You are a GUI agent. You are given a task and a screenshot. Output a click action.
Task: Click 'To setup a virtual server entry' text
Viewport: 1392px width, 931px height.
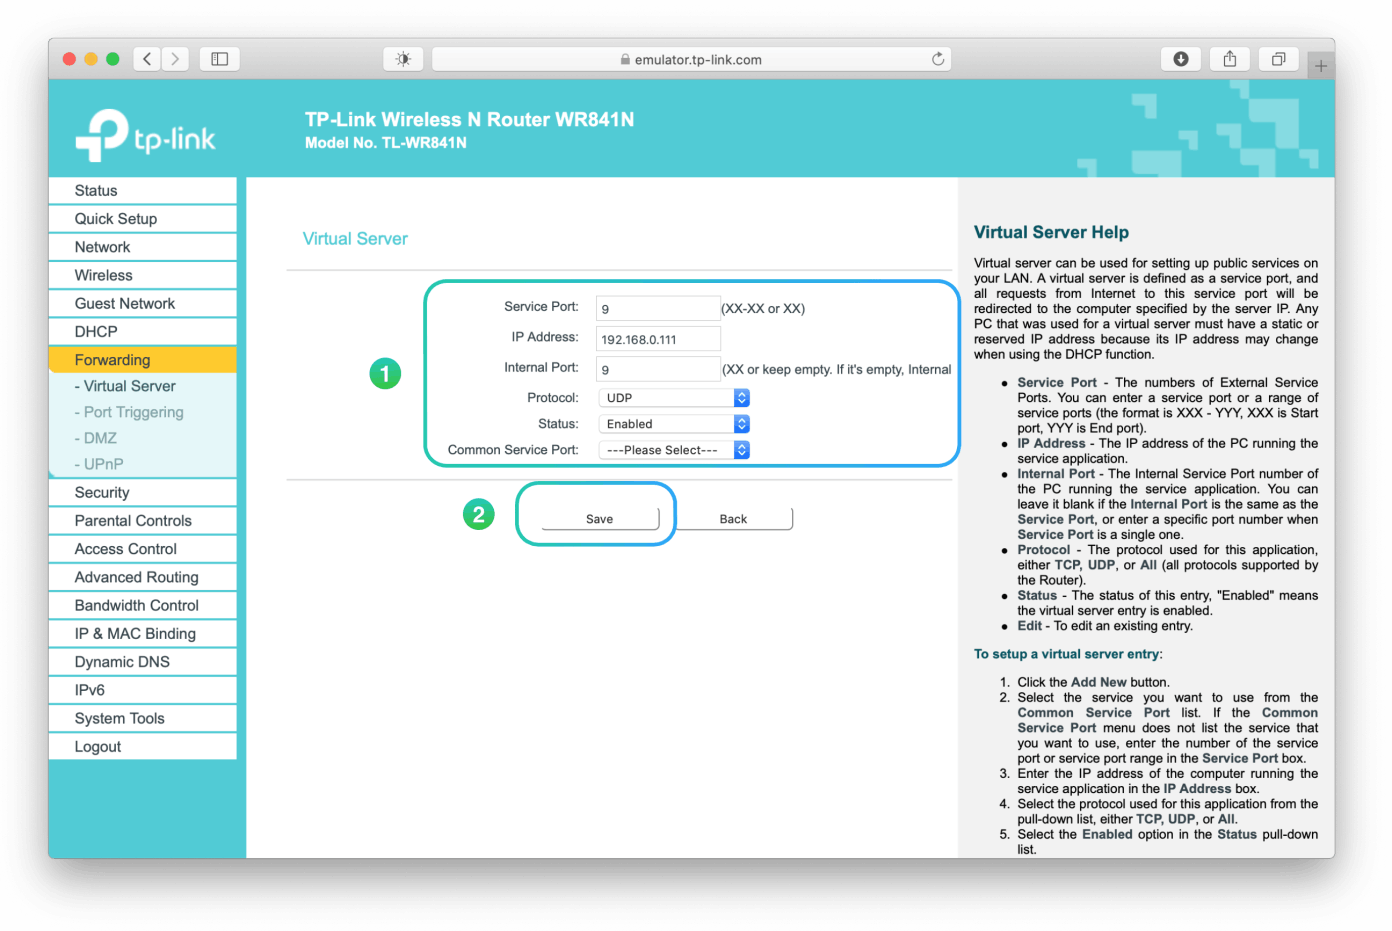tap(1068, 654)
